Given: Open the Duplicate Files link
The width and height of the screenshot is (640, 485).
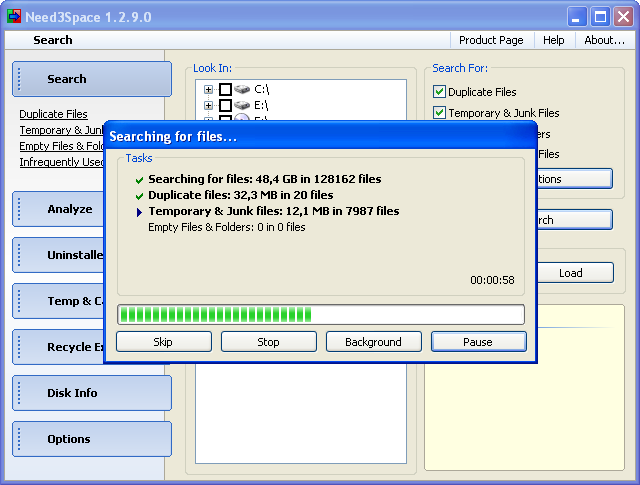Looking at the screenshot, I should (53, 114).
